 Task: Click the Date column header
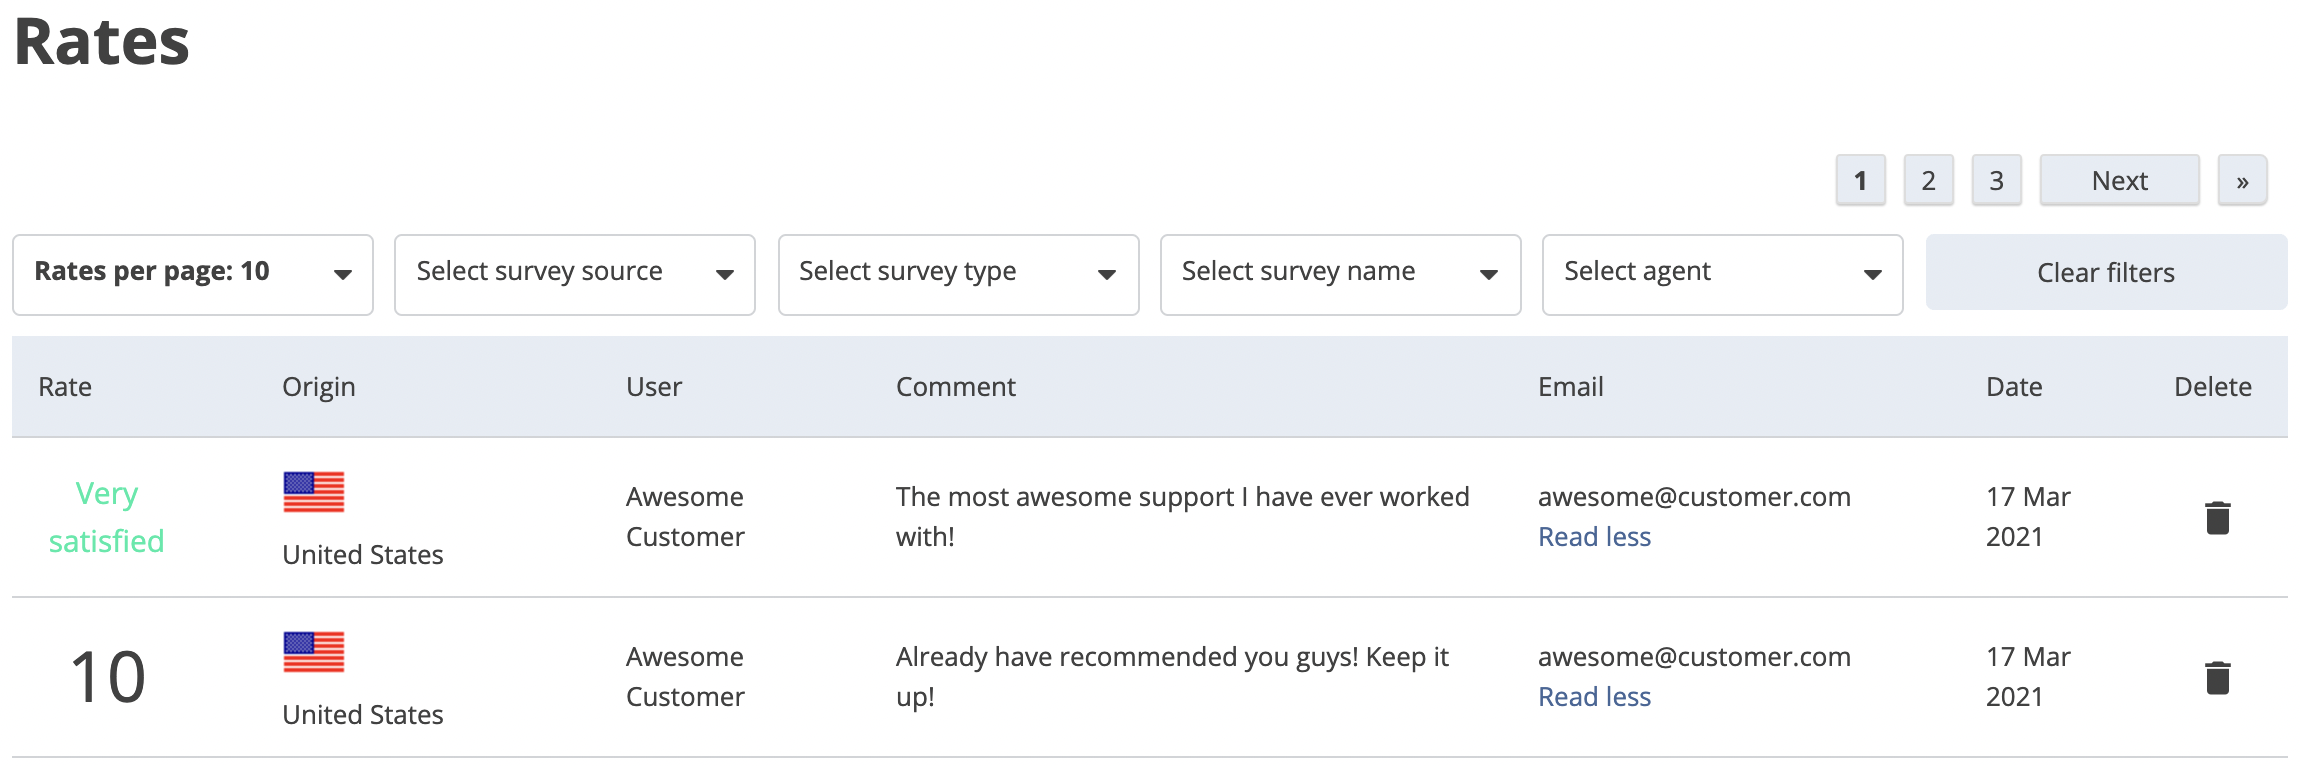click(2014, 387)
